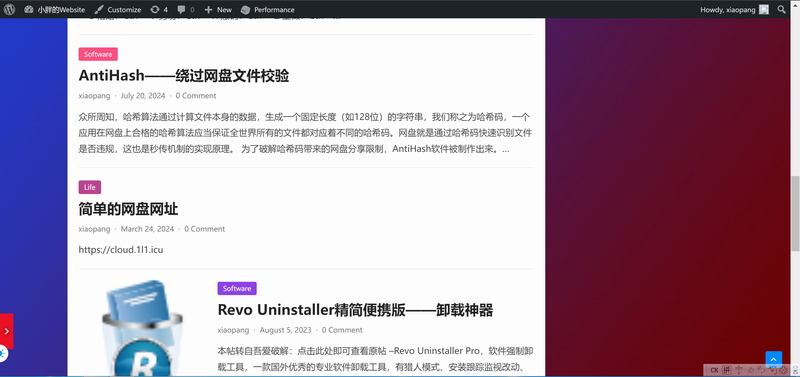Image resolution: width=800 pixels, height=377 pixels.
Task: Open the 简单的网盘网址 post title
Action: [128, 209]
